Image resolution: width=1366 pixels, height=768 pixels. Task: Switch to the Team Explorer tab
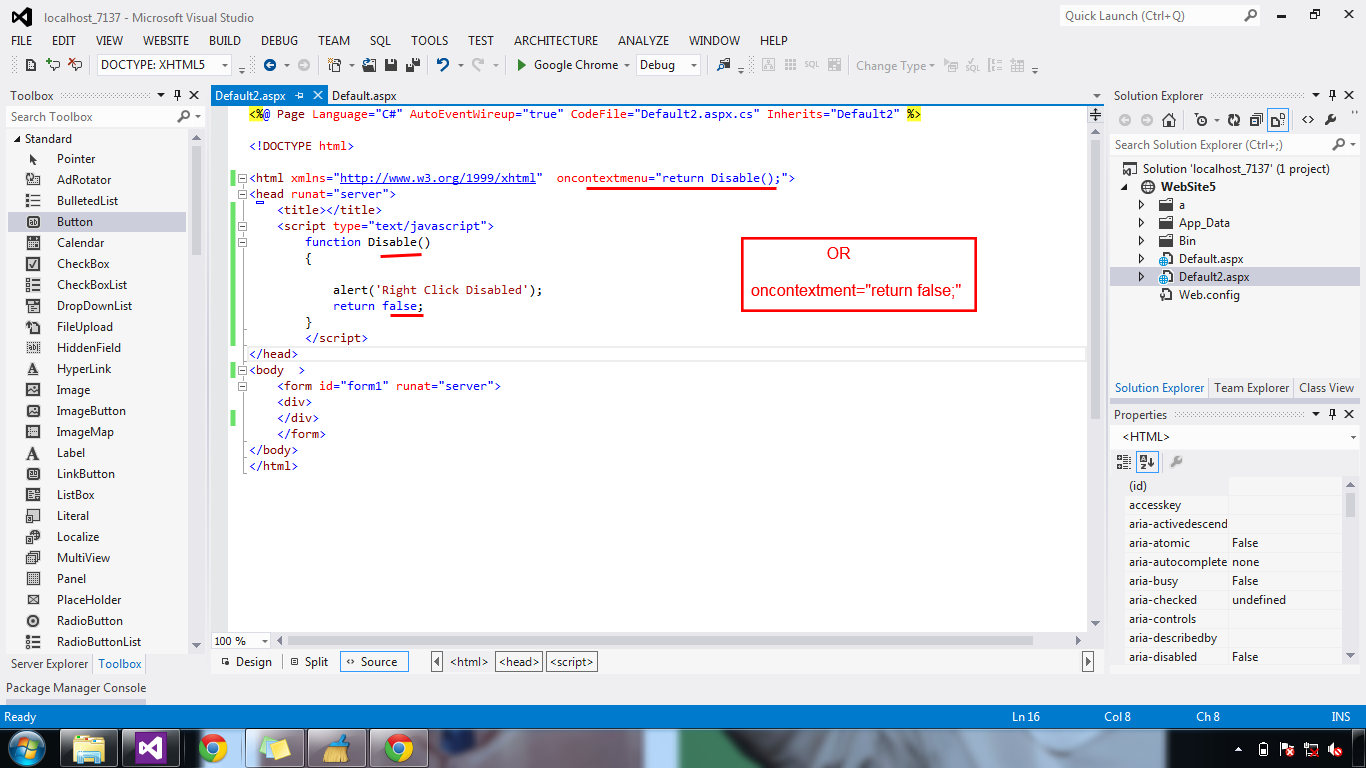coord(1251,388)
